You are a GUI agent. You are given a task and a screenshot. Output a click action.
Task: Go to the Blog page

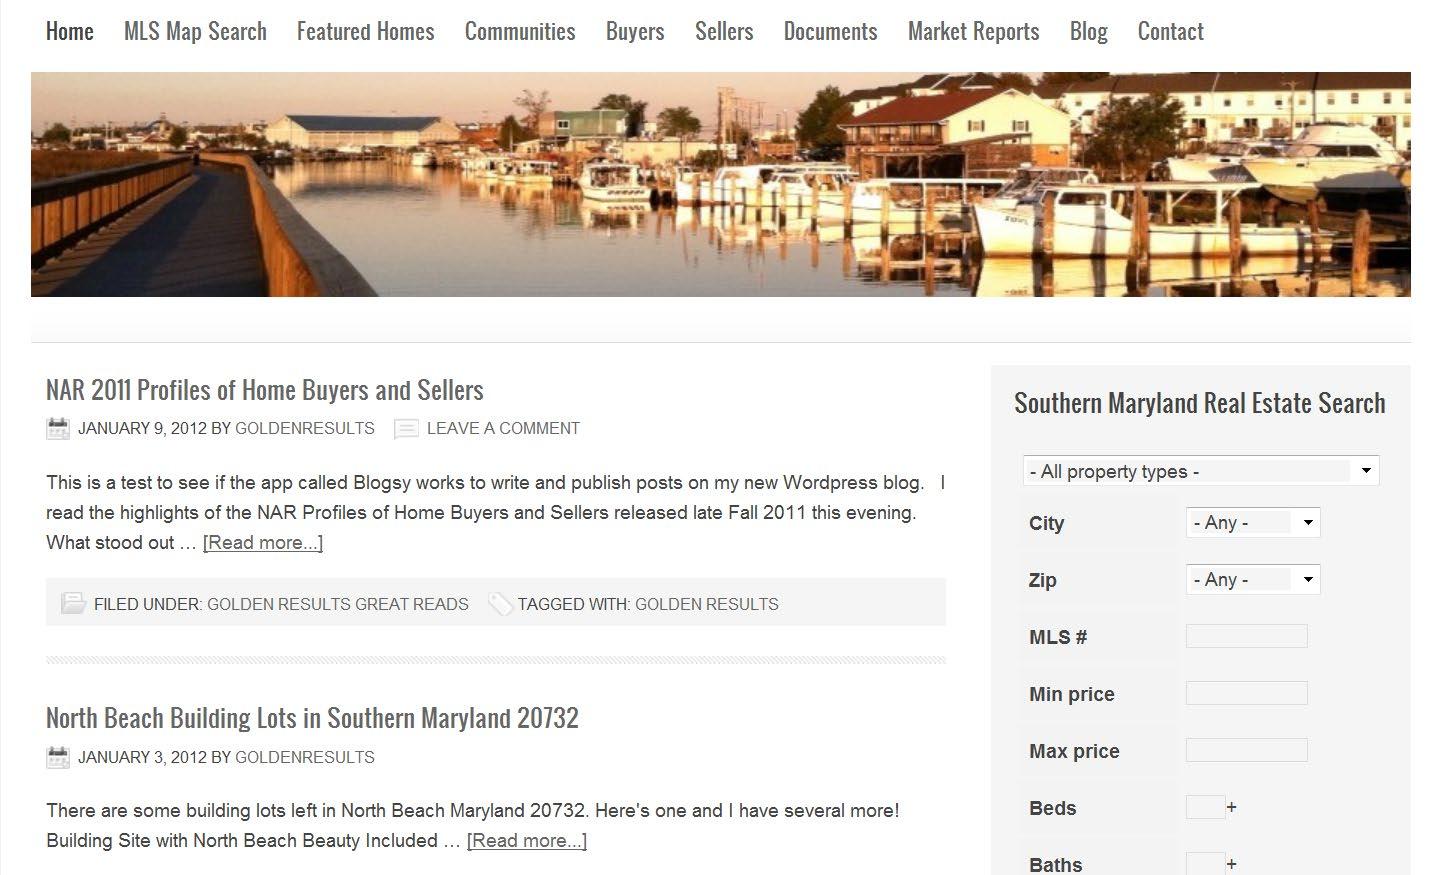[x=1088, y=31]
